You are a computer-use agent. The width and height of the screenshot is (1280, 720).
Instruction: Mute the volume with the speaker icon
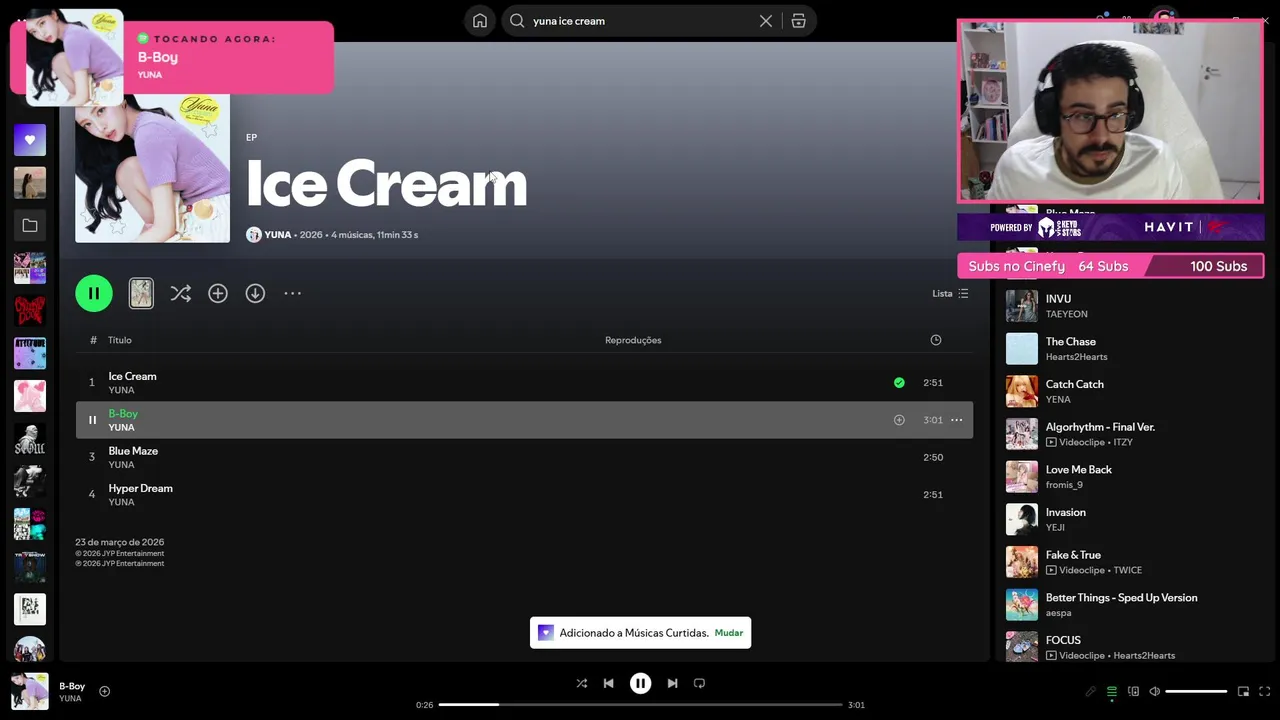click(1154, 691)
